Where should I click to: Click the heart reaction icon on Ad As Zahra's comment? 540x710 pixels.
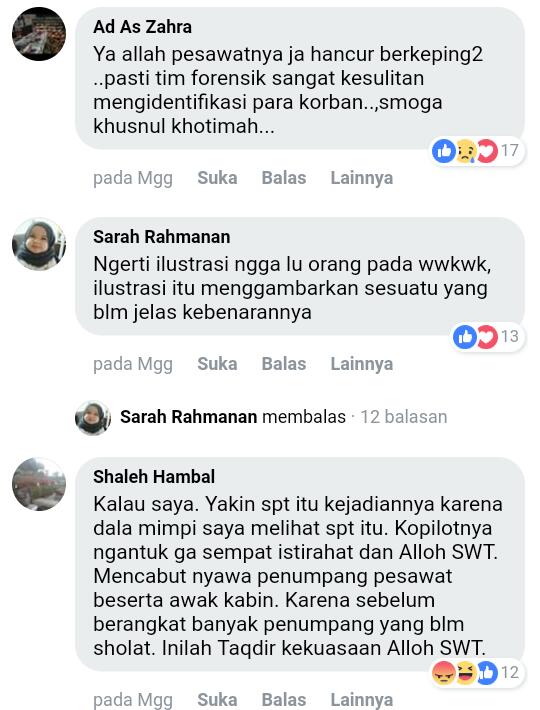(x=487, y=151)
